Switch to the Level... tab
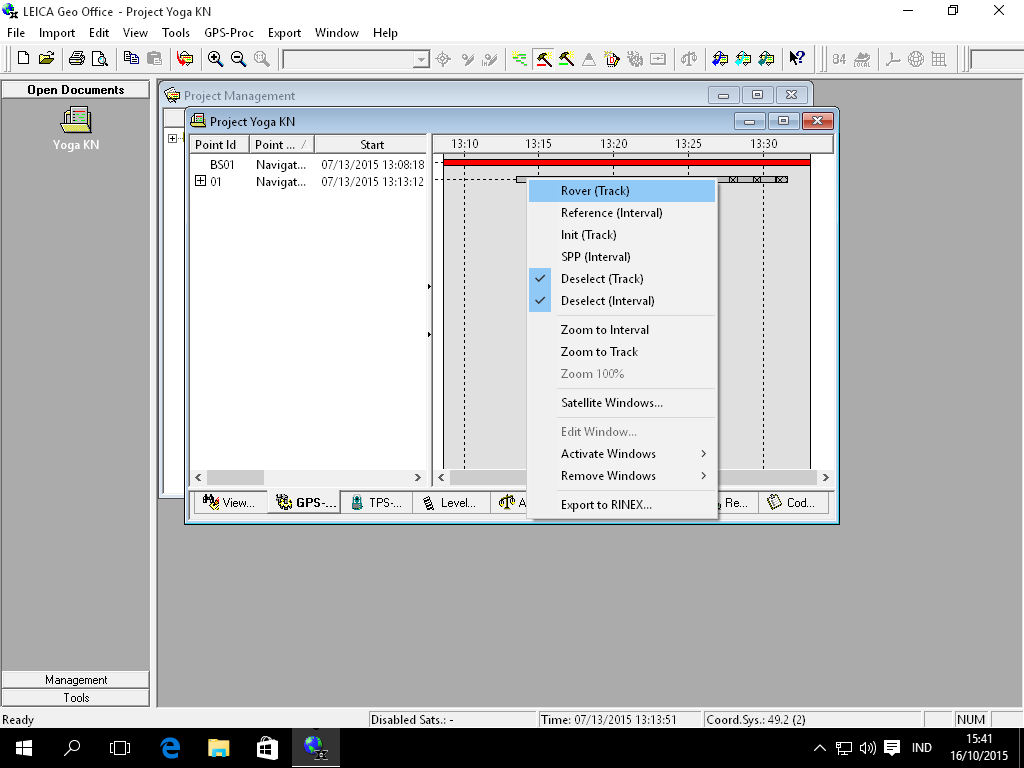This screenshot has height=768, width=1024. point(451,502)
